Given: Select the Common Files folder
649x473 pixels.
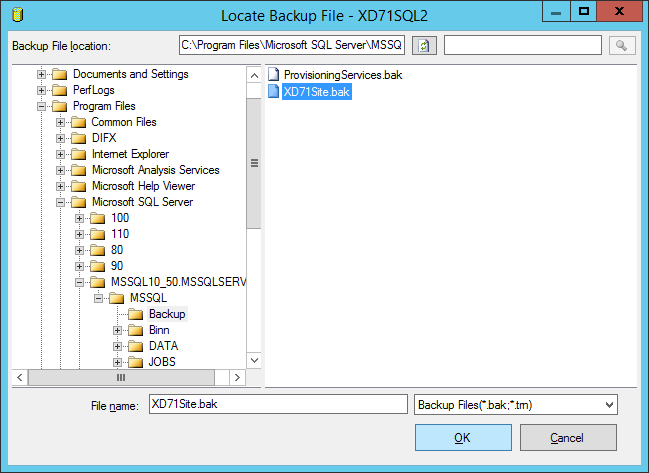Looking at the screenshot, I should point(124,122).
